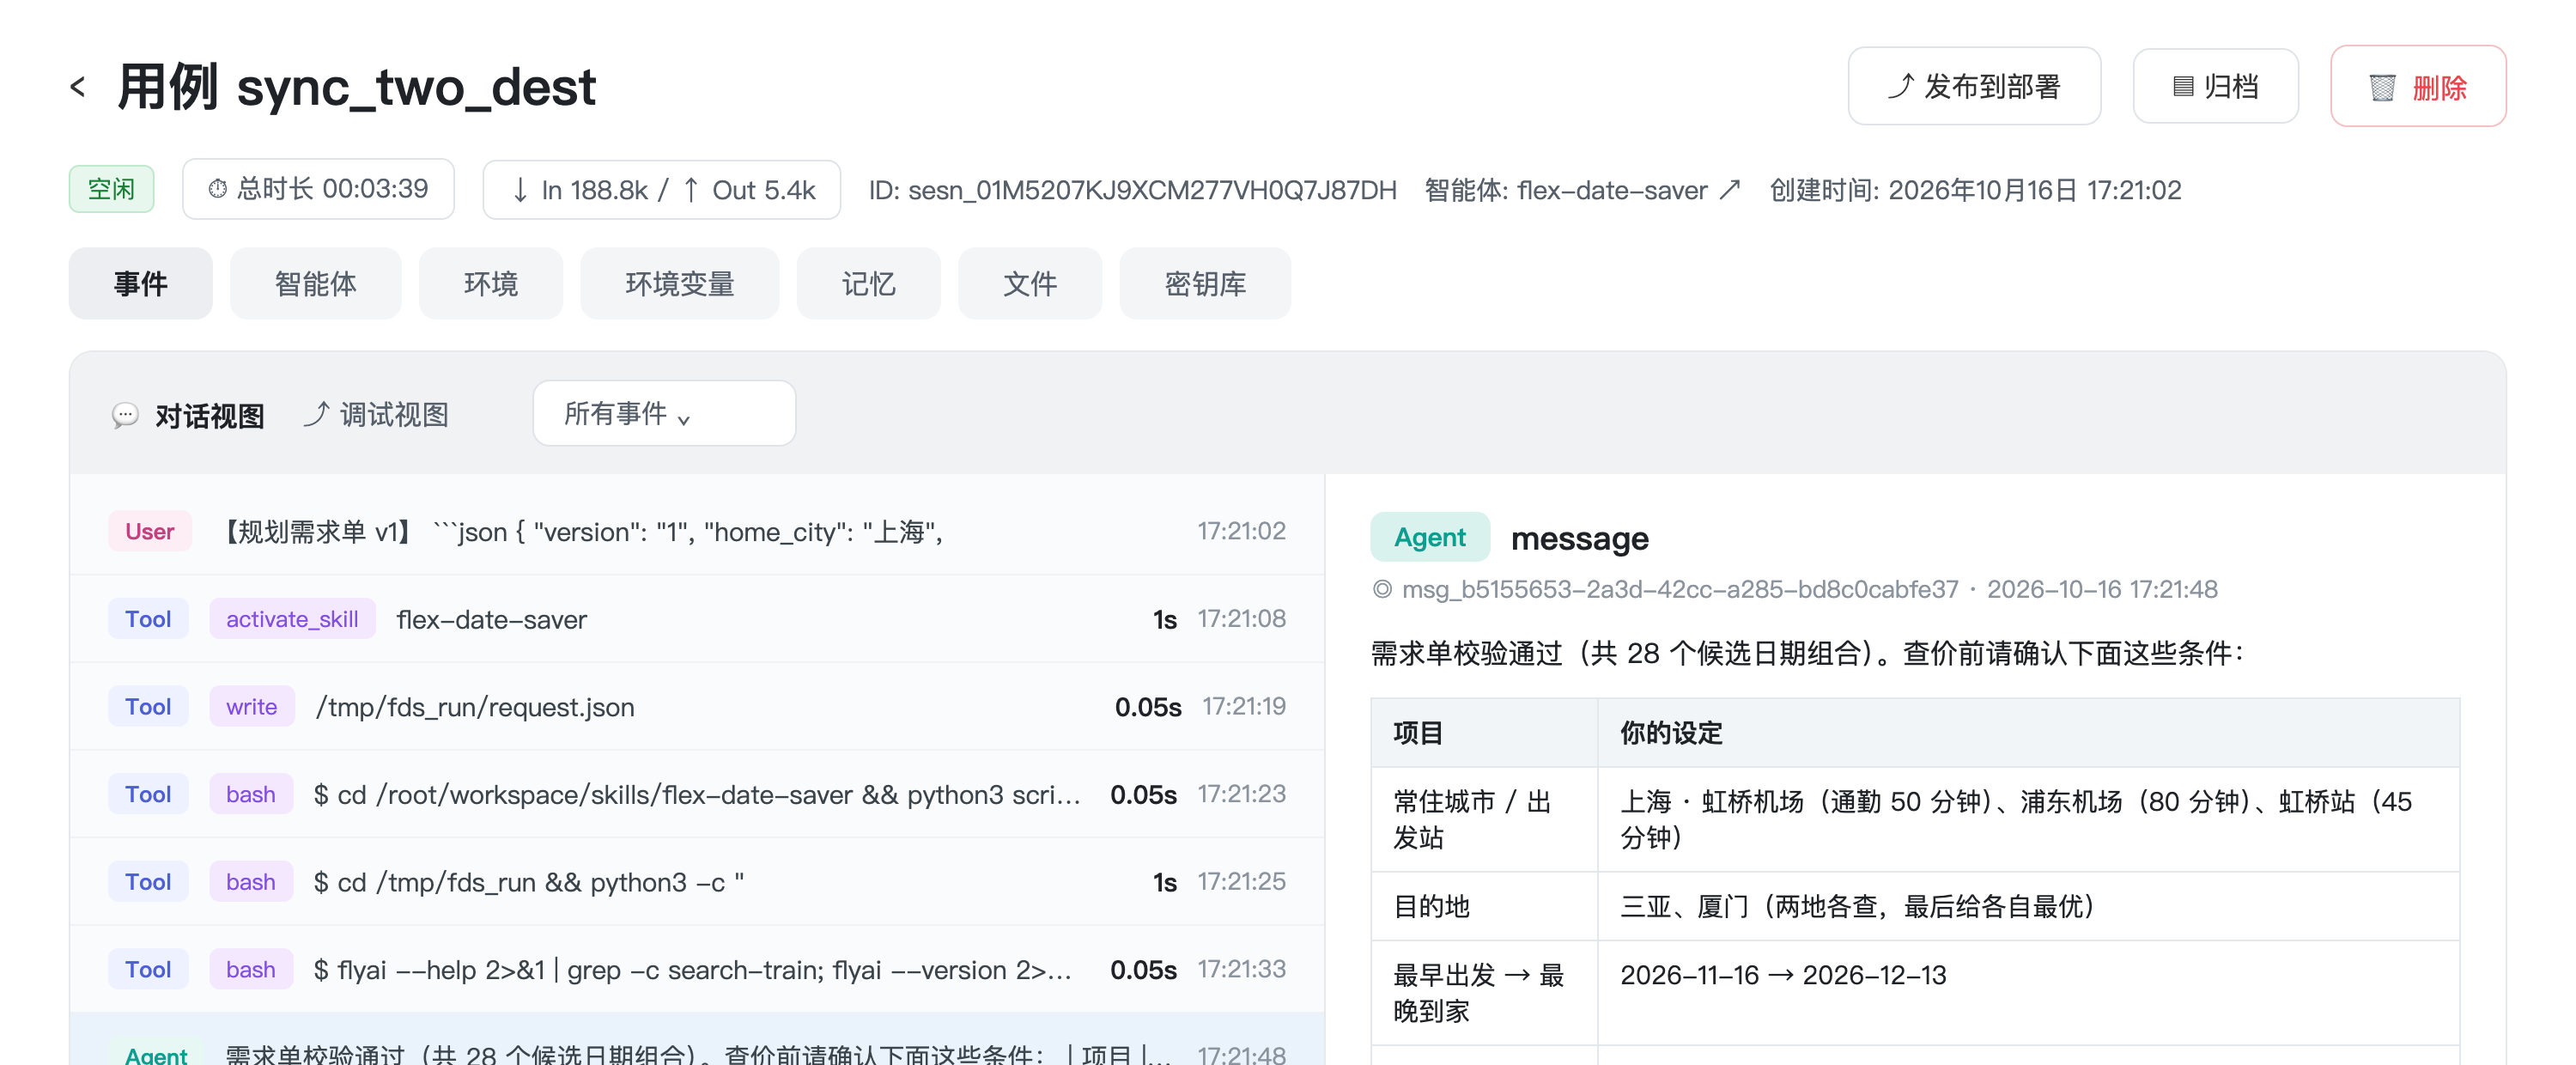Click the speech bubble icon beside 对话视图
Viewport: 2576px width, 1065px height.
(125, 415)
